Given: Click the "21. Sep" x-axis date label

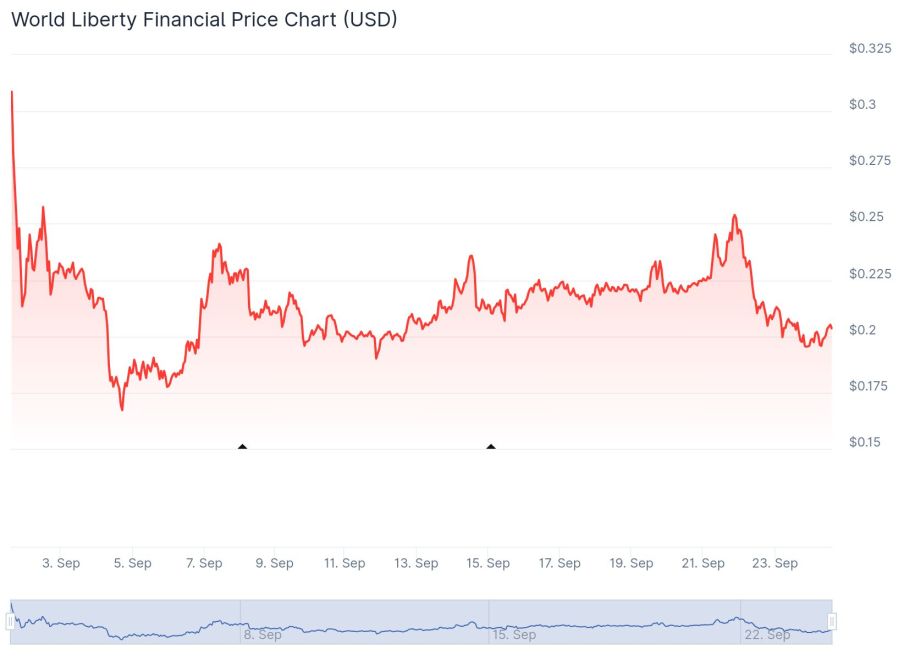Looking at the screenshot, I should (703, 563).
